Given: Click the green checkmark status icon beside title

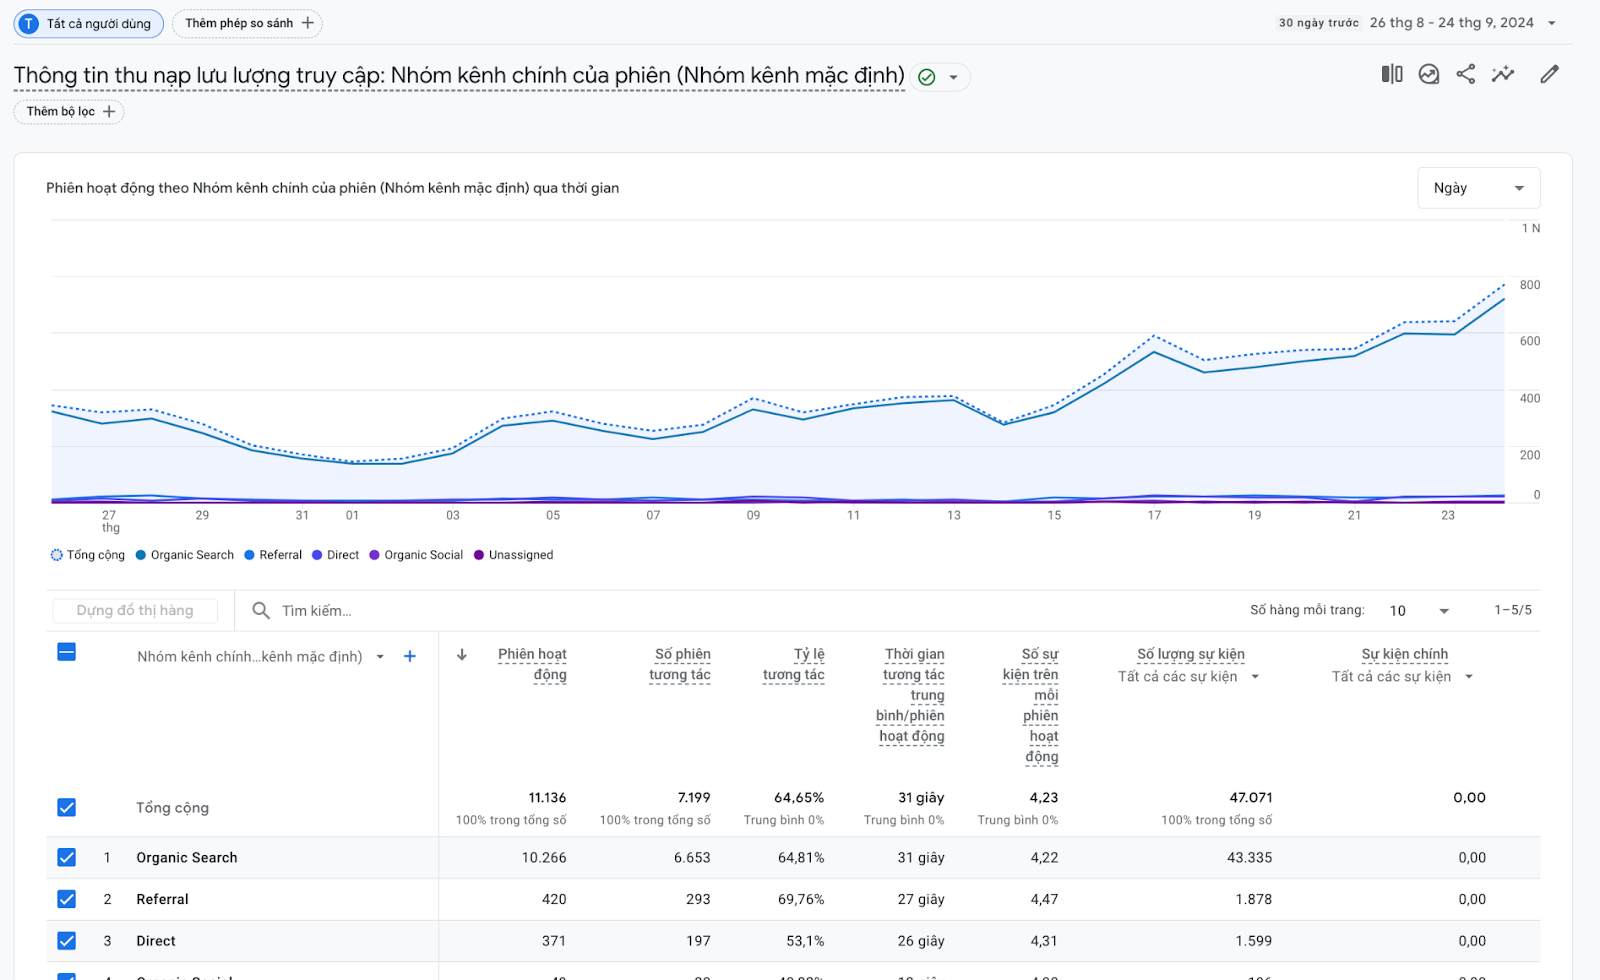Looking at the screenshot, I should click(927, 77).
